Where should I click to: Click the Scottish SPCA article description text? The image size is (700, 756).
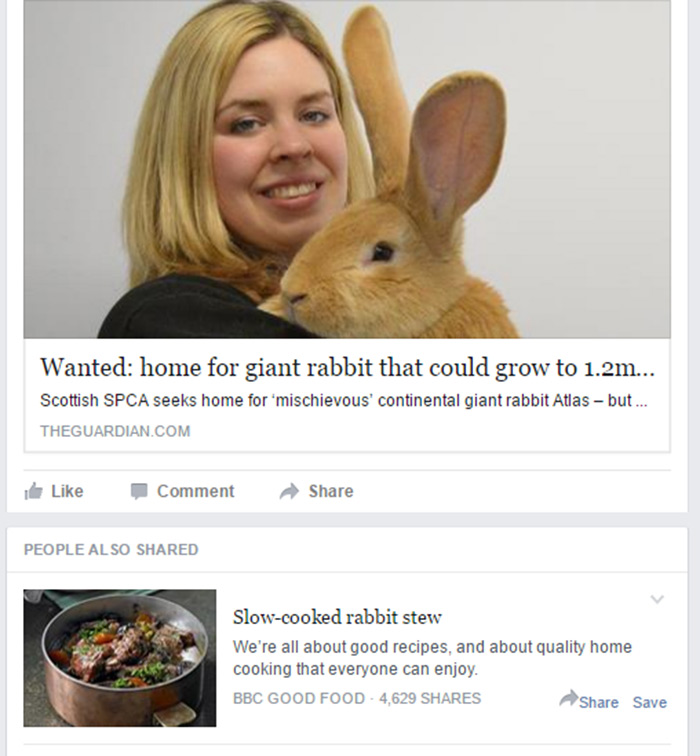[x=344, y=401]
